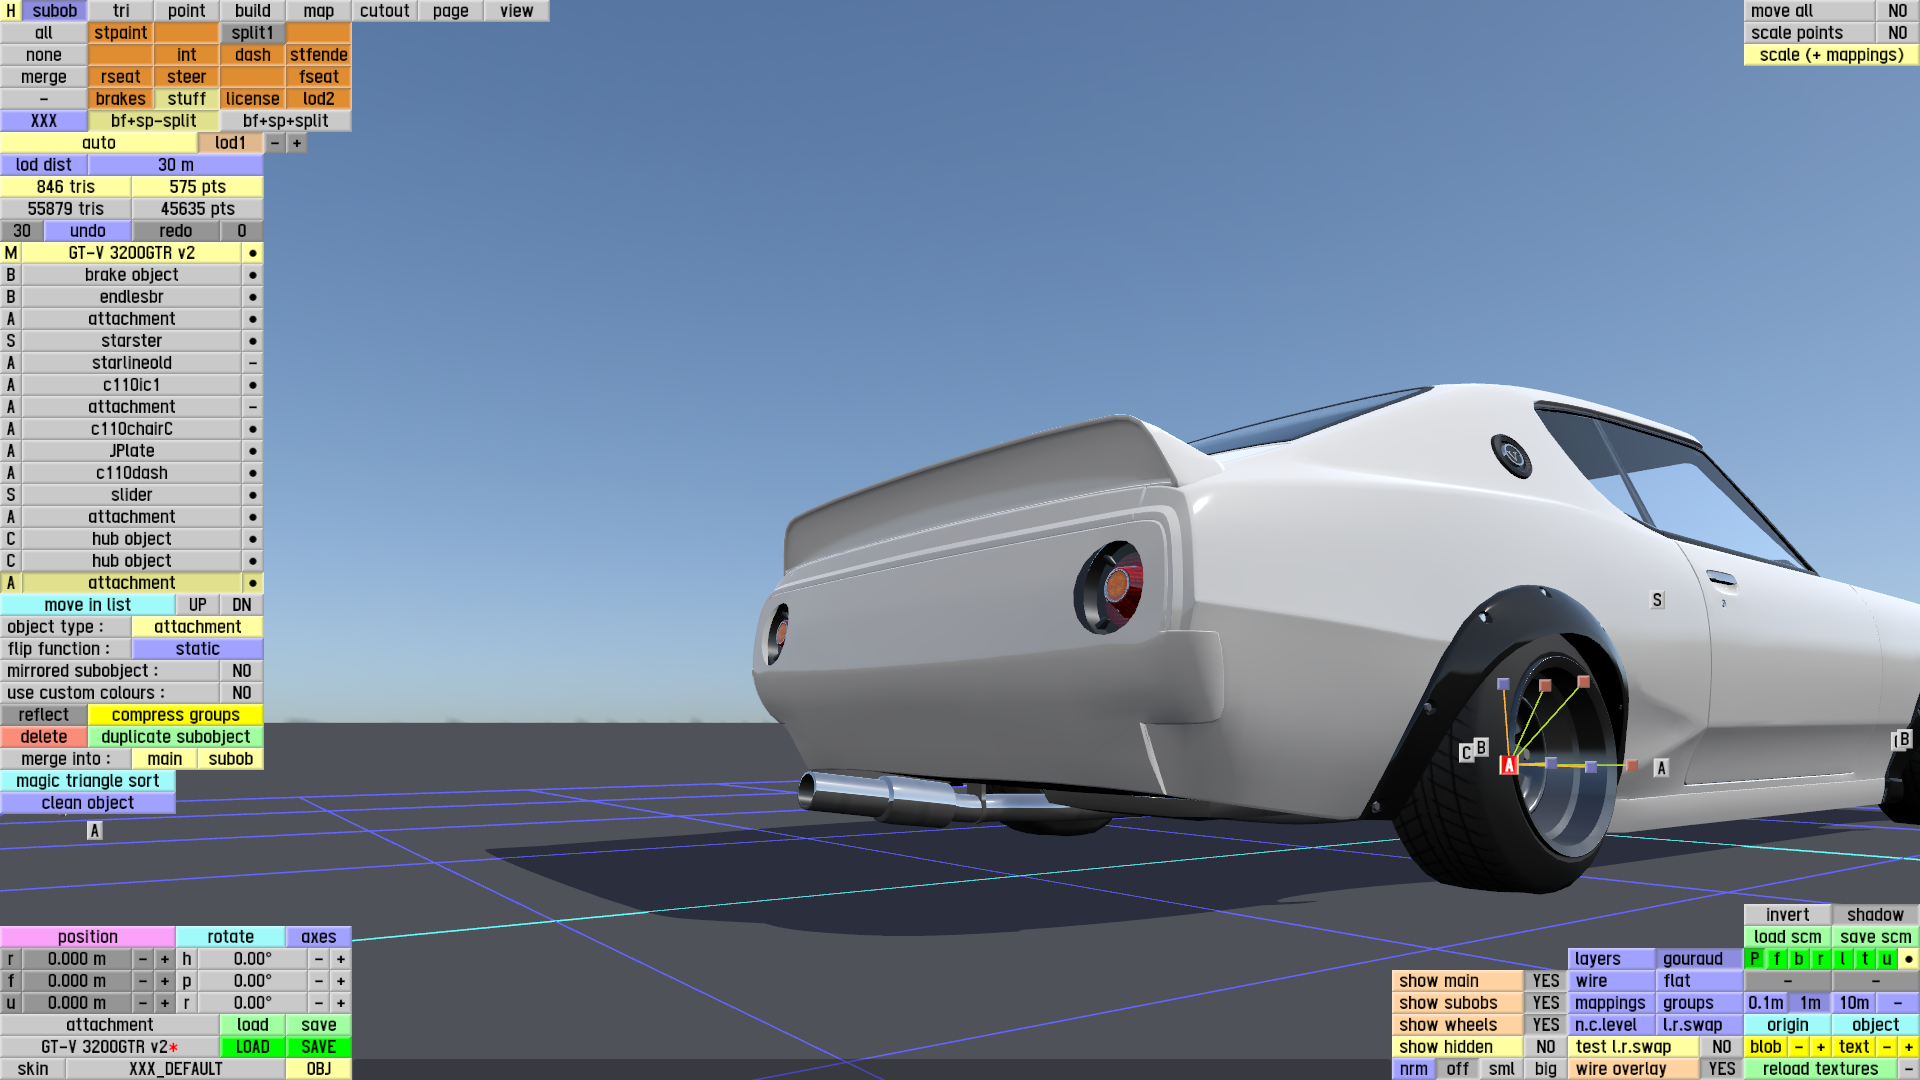Click reload textures button

[x=1819, y=1069]
